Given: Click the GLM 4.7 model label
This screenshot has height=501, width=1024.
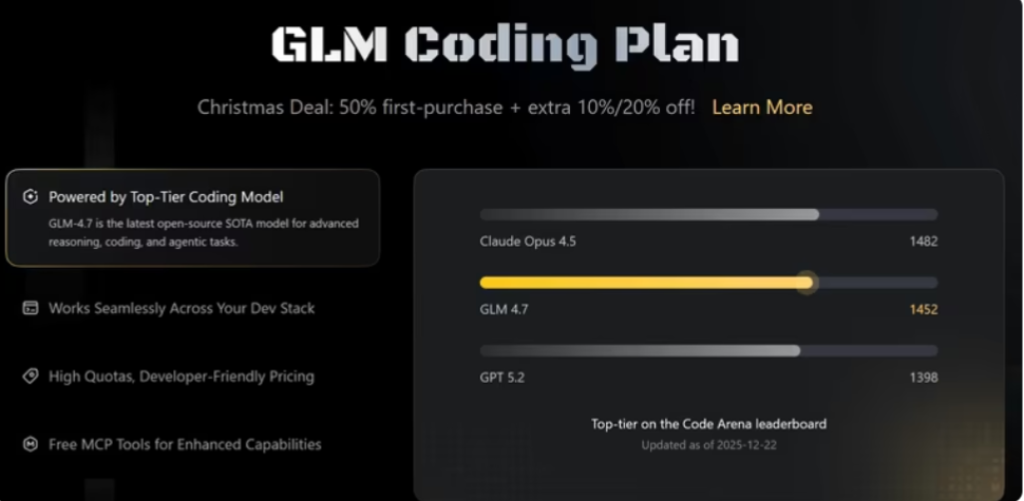Looking at the screenshot, I should click(x=504, y=309).
